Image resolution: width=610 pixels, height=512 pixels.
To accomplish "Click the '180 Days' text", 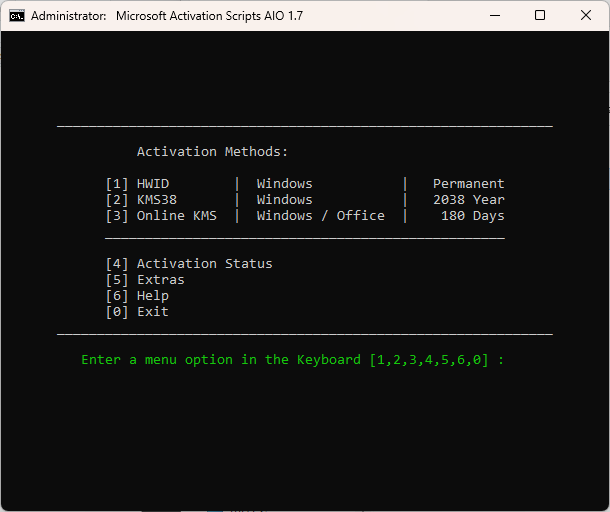I will (x=473, y=216).
